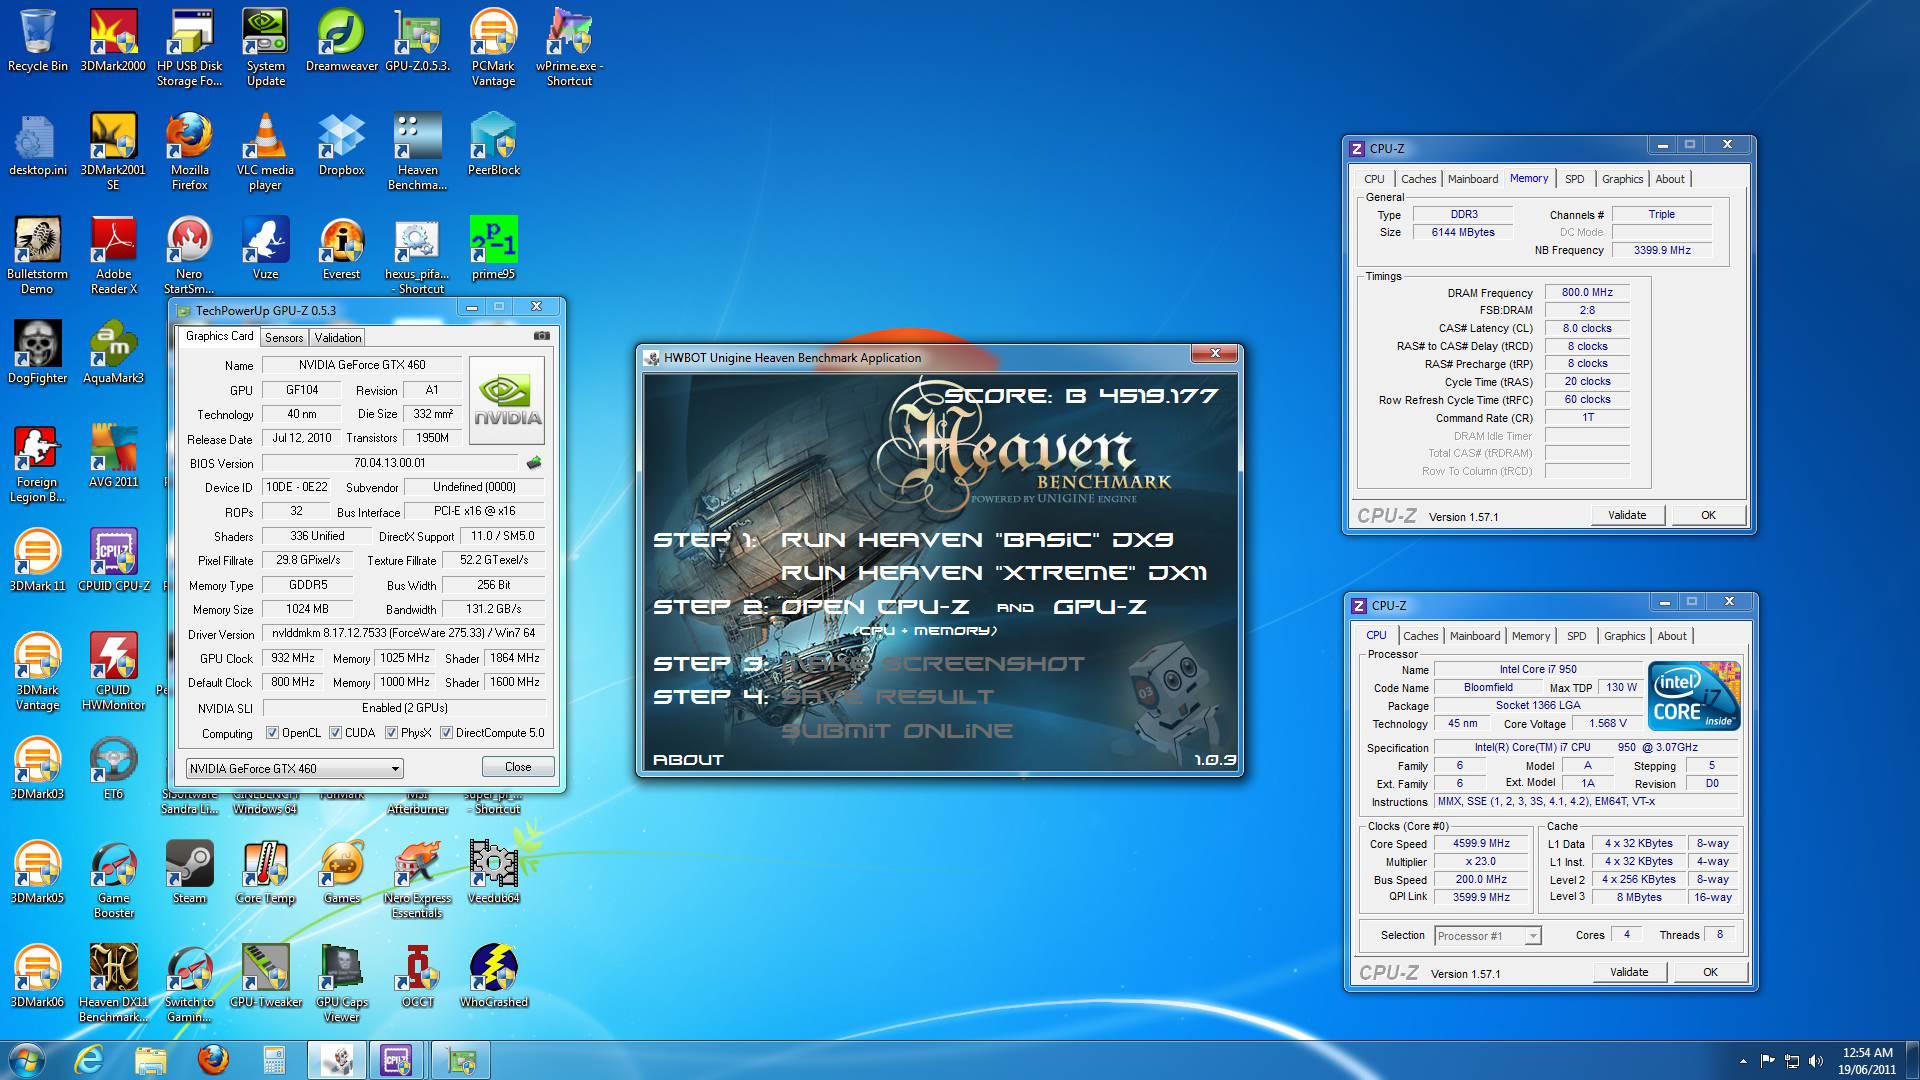This screenshot has width=1920, height=1080.
Task: Click the BIOS Version field in GPU-Z
Action: click(x=390, y=463)
